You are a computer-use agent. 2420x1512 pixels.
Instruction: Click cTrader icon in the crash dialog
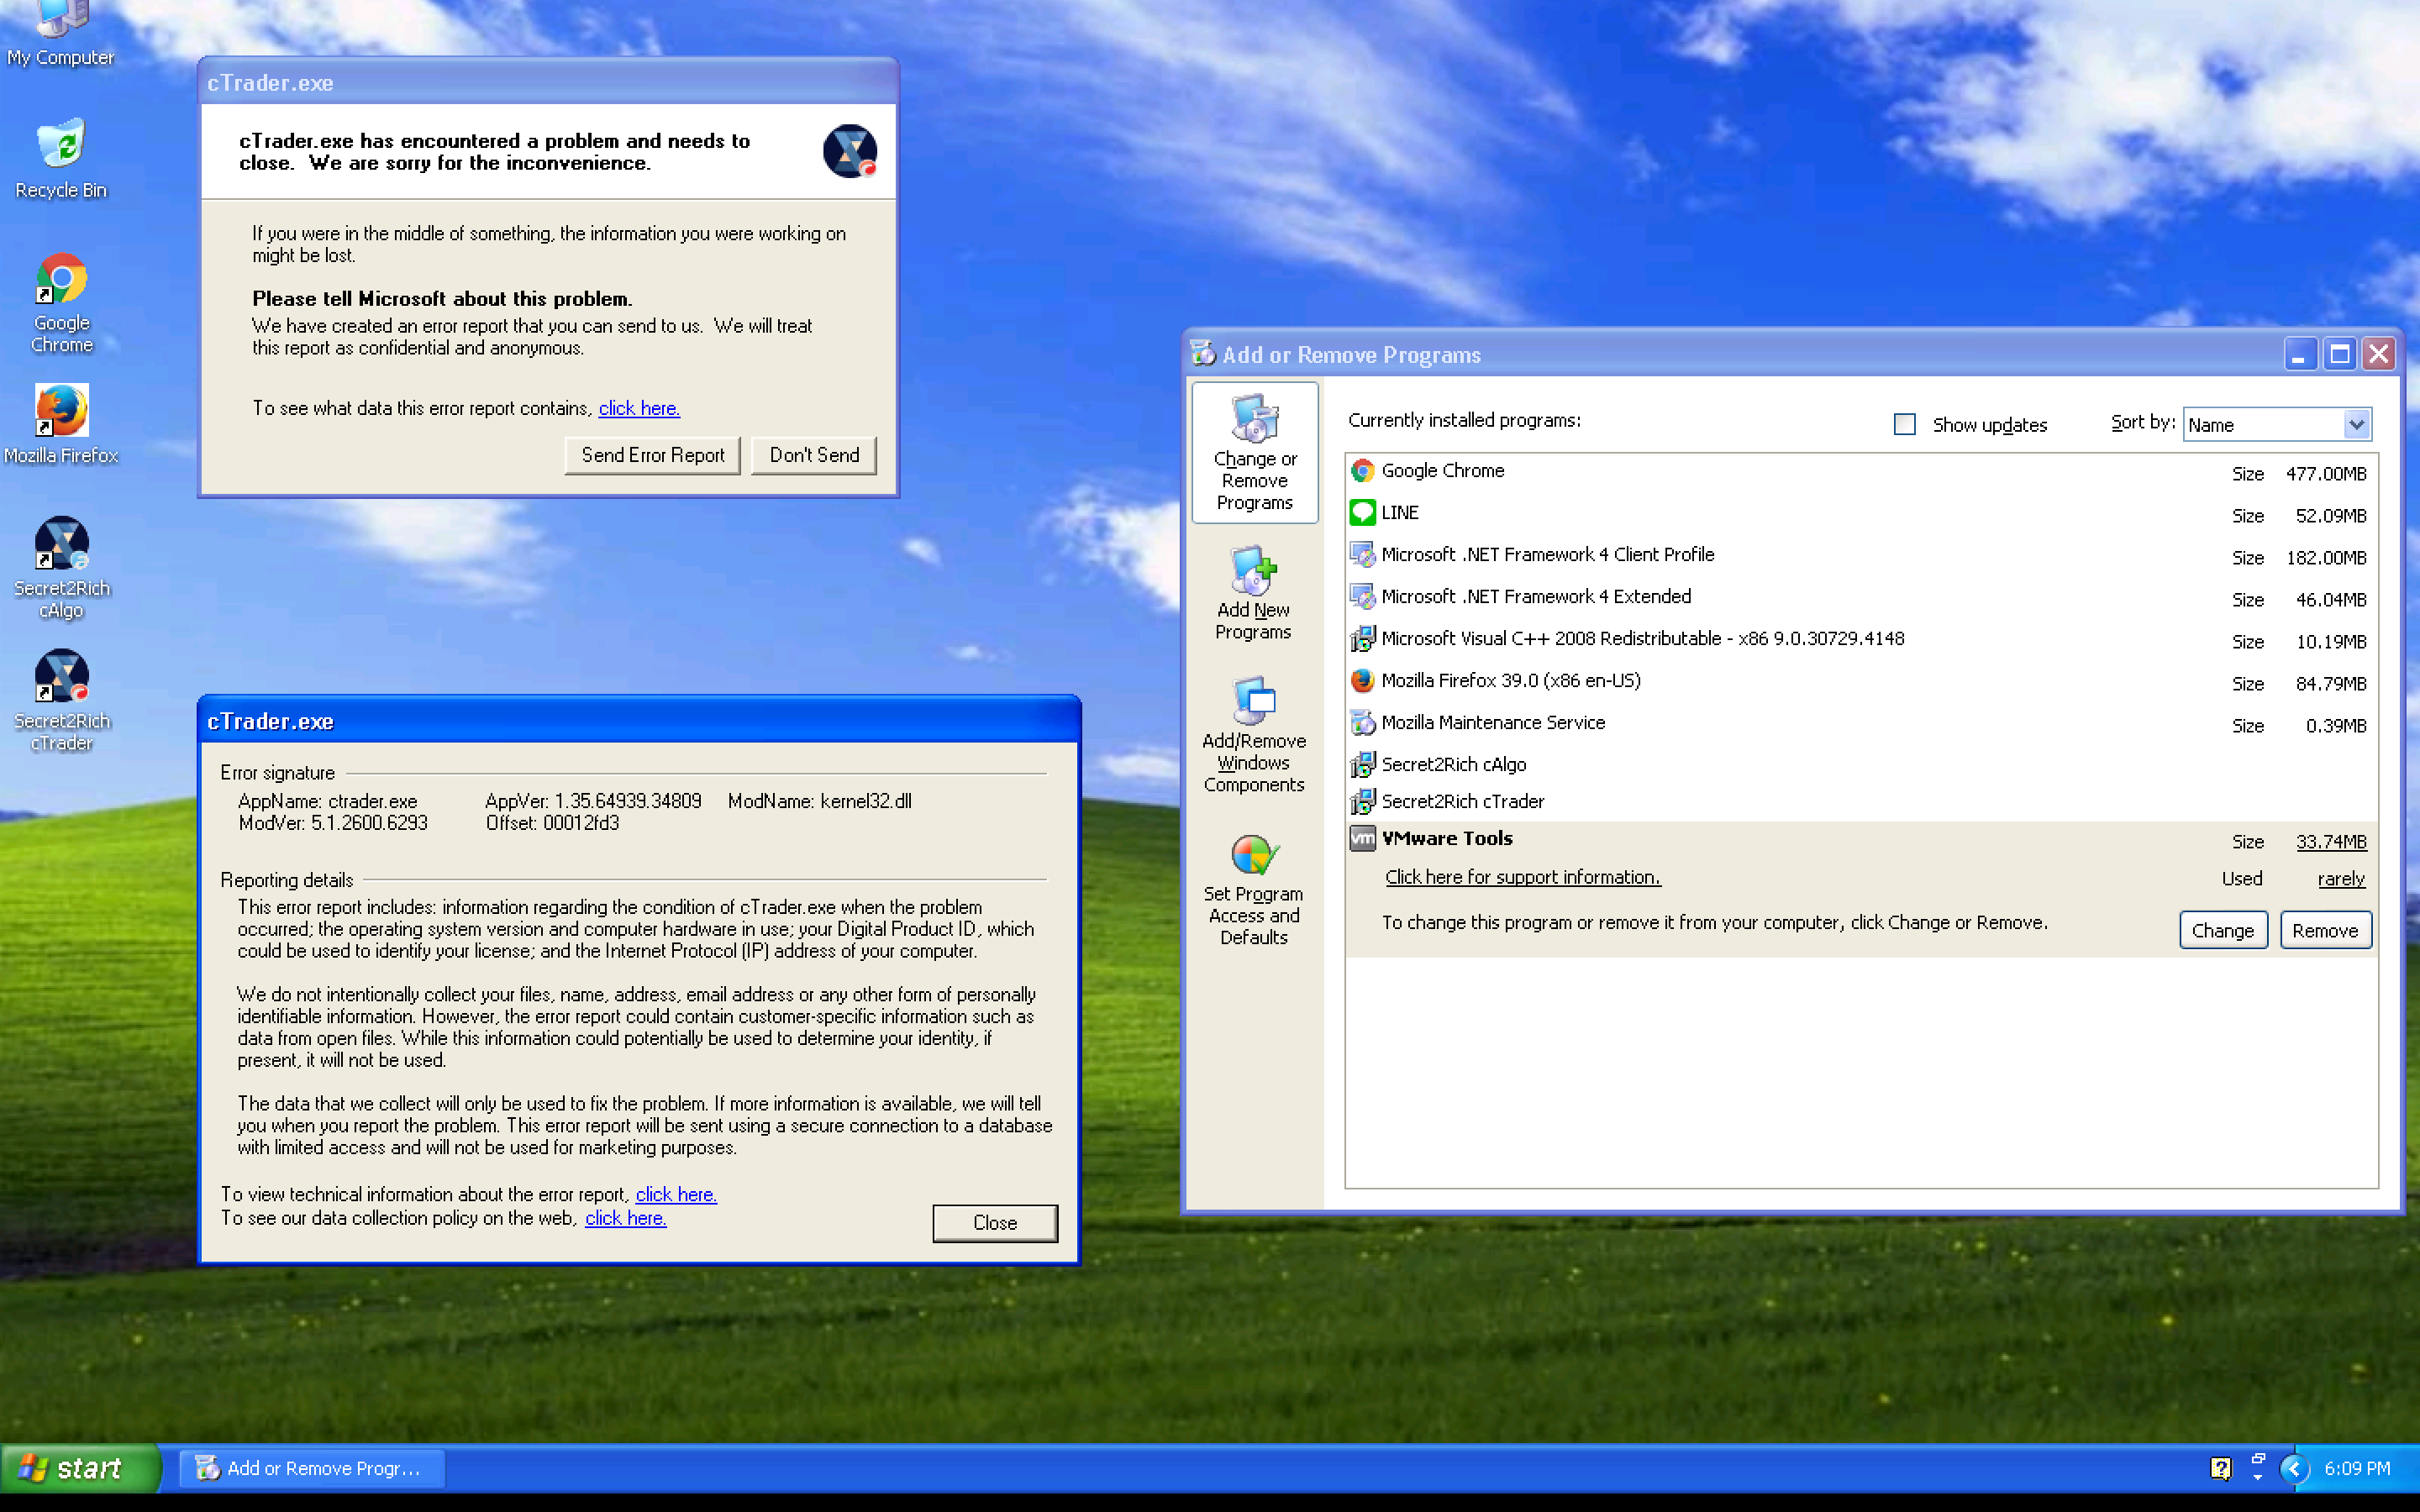[x=849, y=151]
